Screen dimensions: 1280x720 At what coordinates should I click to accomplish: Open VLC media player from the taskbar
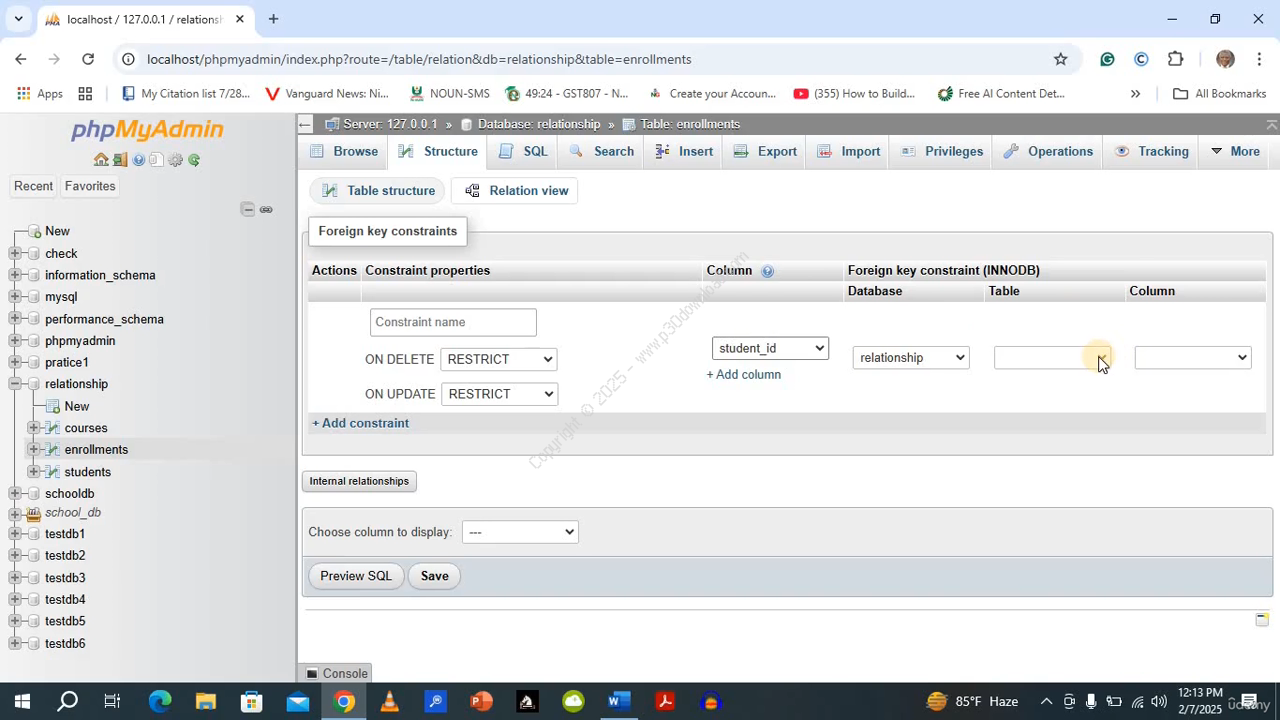389,702
